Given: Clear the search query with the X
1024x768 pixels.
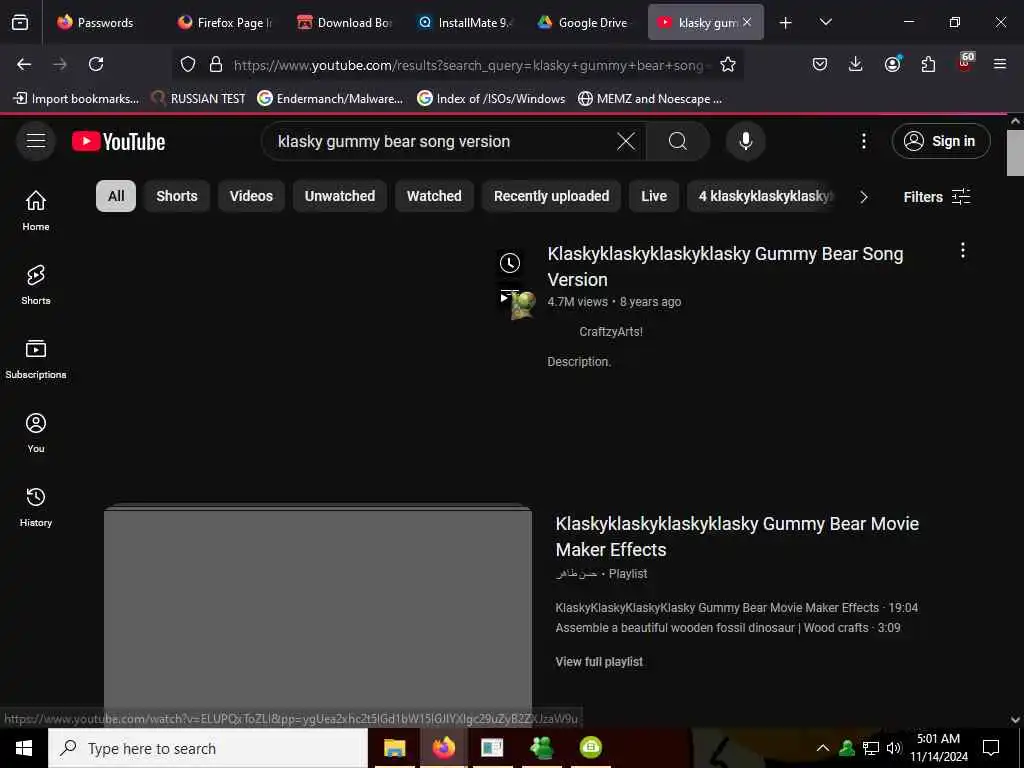Looking at the screenshot, I should pyautogui.click(x=626, y=141).
